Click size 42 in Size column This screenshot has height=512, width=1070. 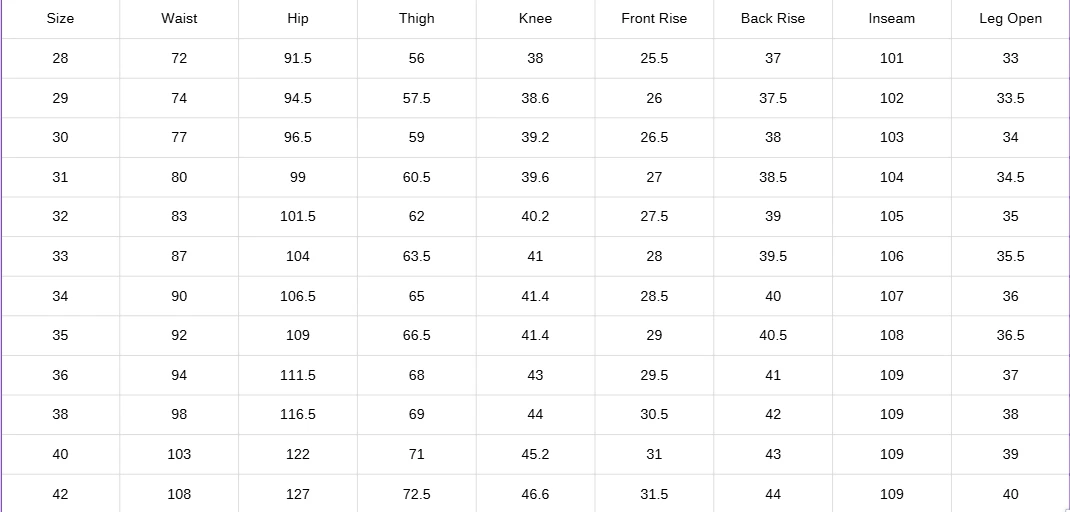tap(60, 494)
